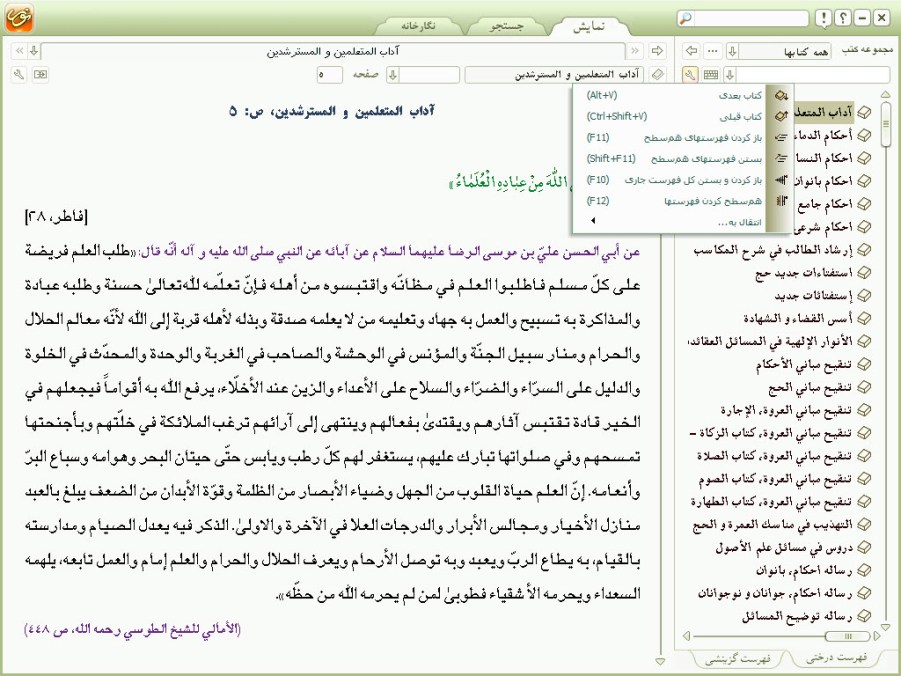This screenshot has height=676, width=901.
Task: Click the book list filter text field
Action: [x=813, y=74]
